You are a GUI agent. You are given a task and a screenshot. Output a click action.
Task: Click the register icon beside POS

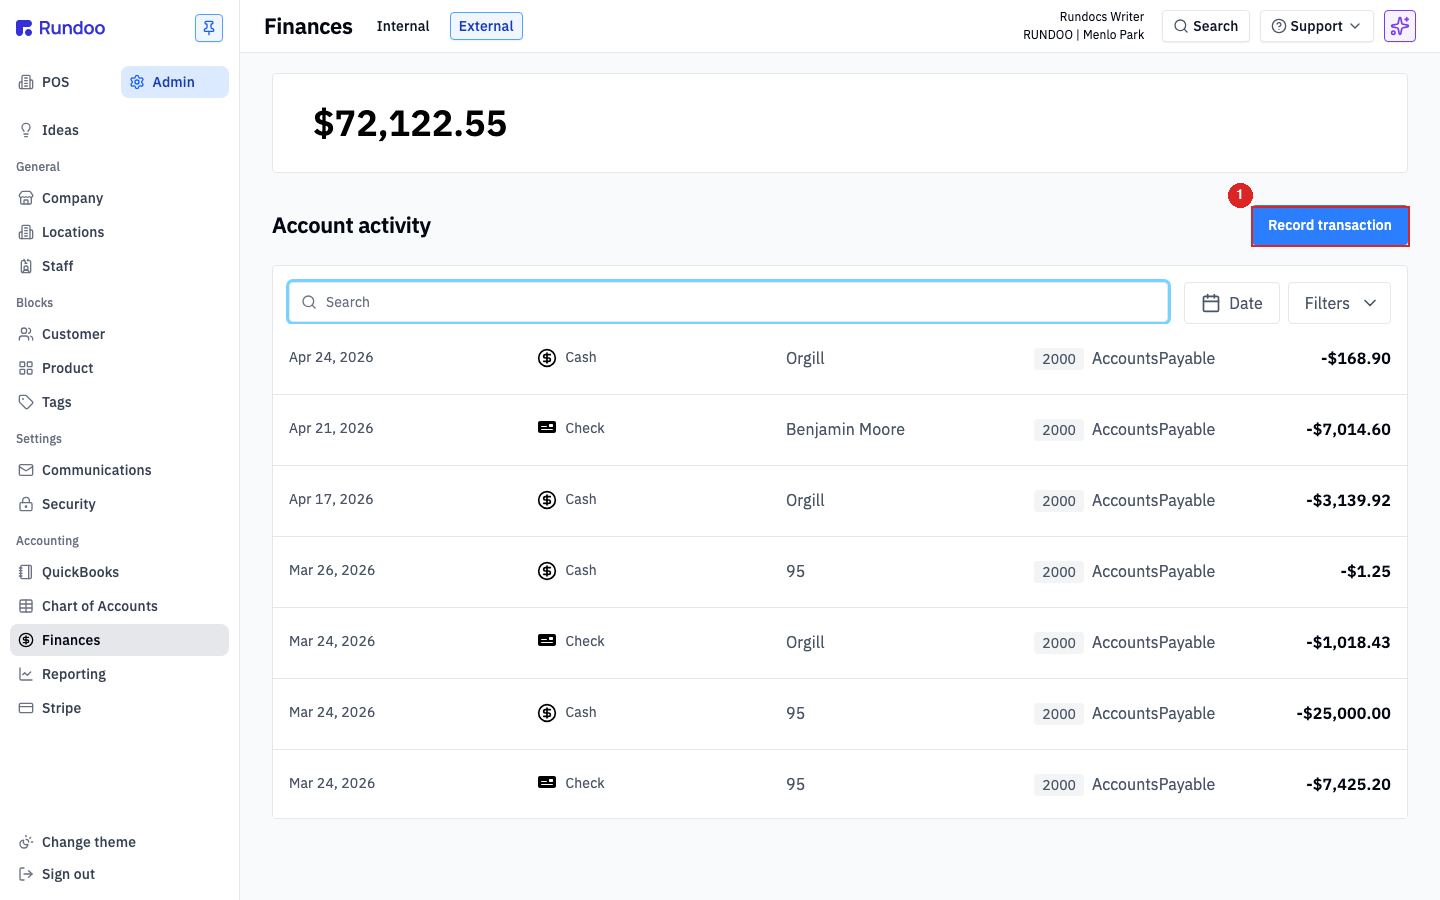coord(26,82)
